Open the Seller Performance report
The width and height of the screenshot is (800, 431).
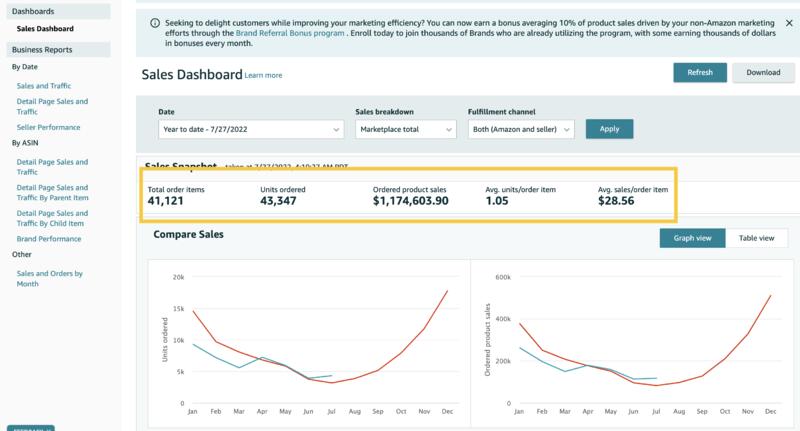click(48, 127)
